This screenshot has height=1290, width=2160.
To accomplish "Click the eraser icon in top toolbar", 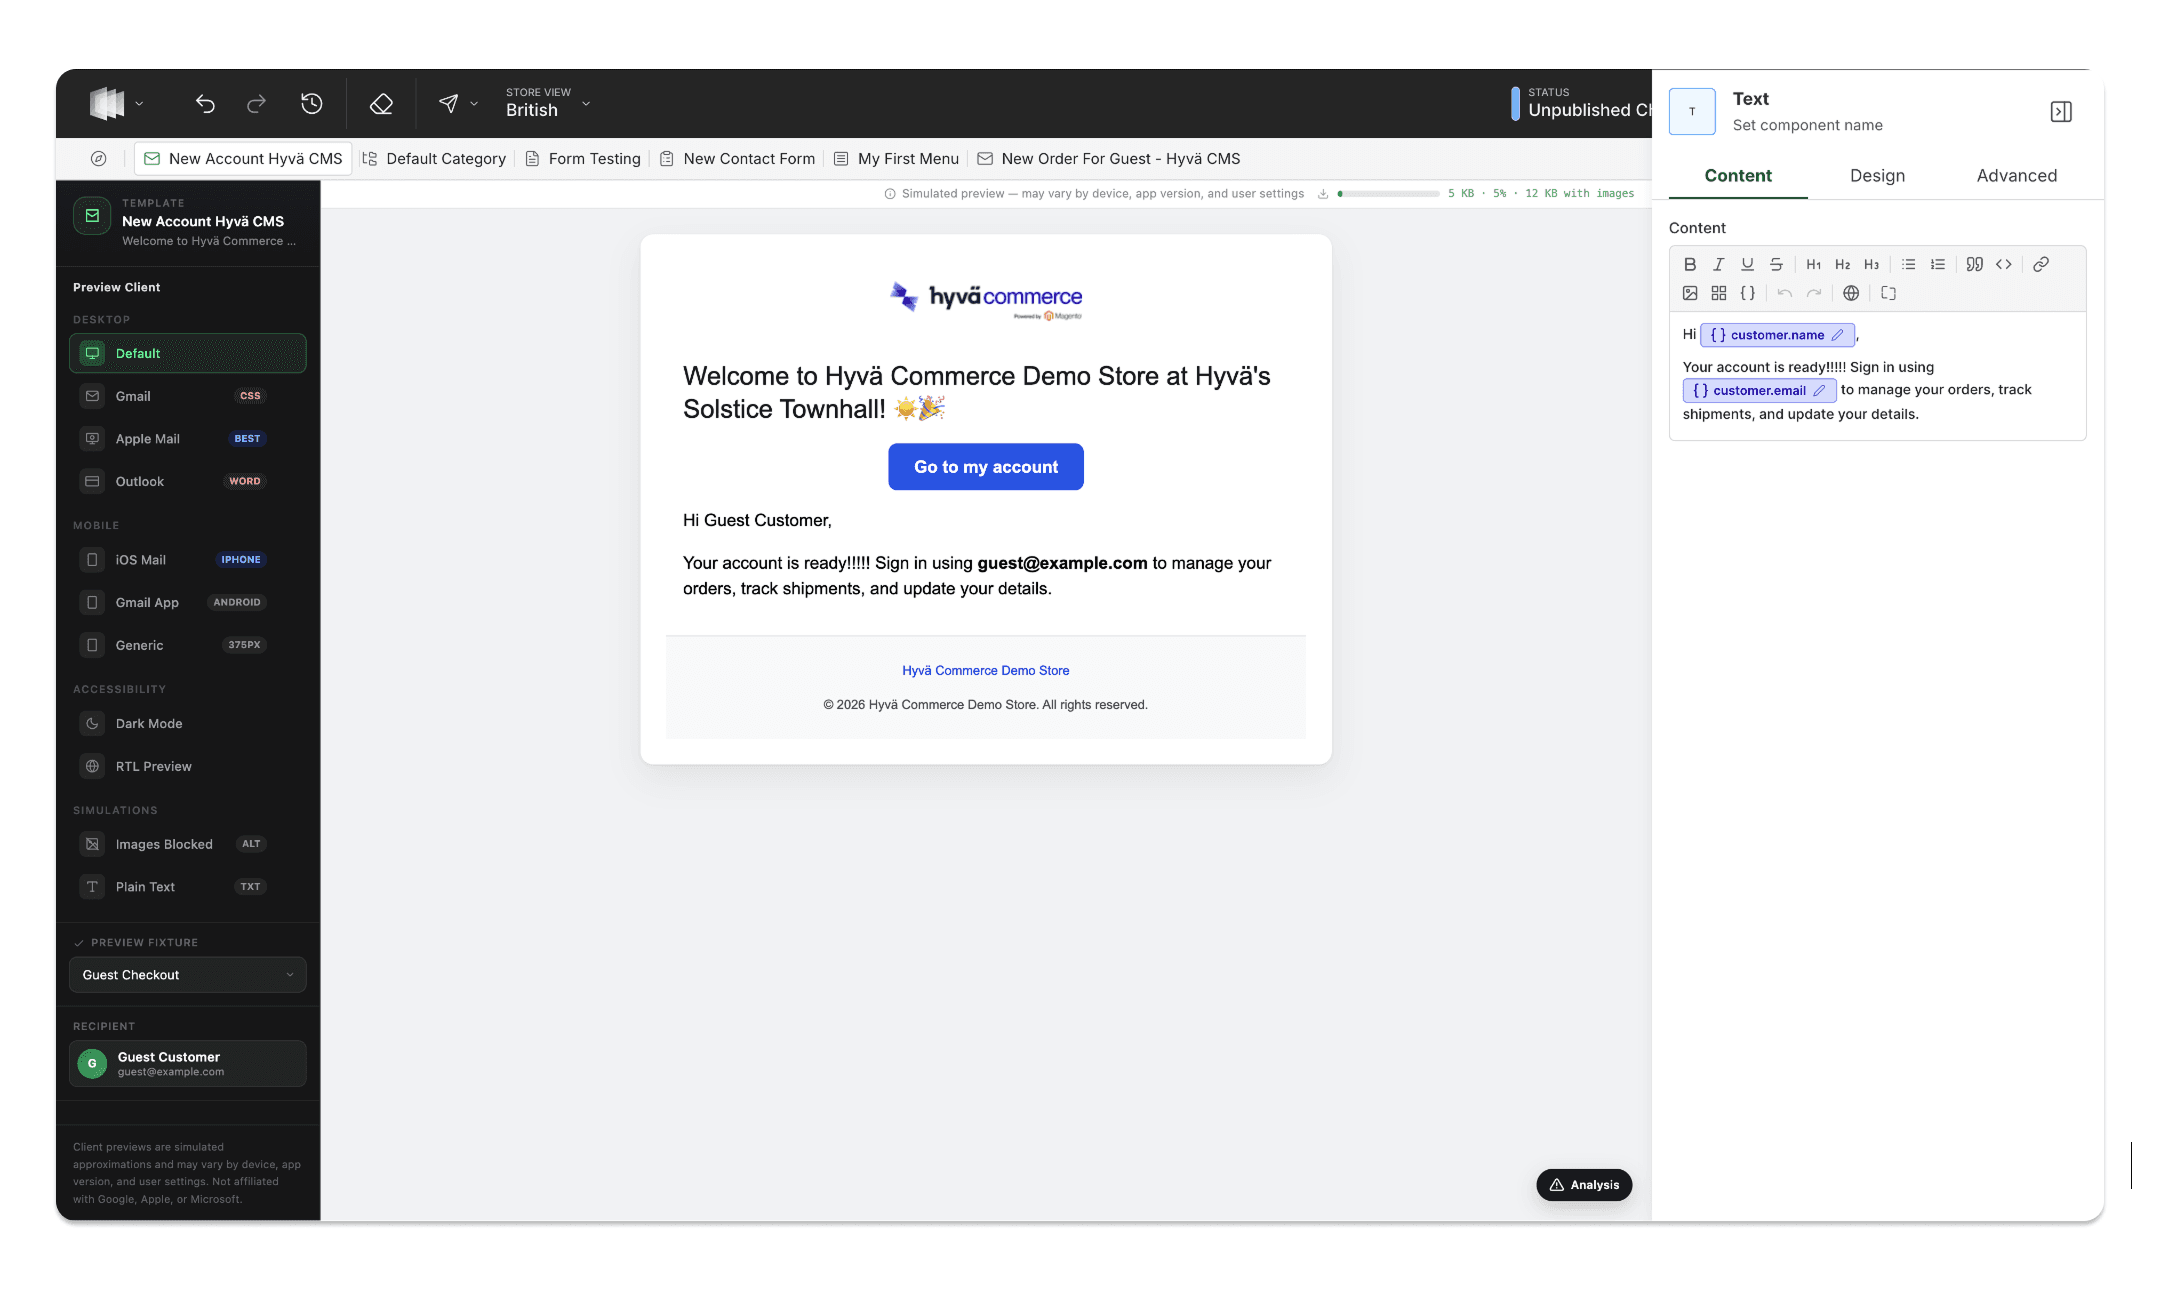I will [x=381, y=104].
